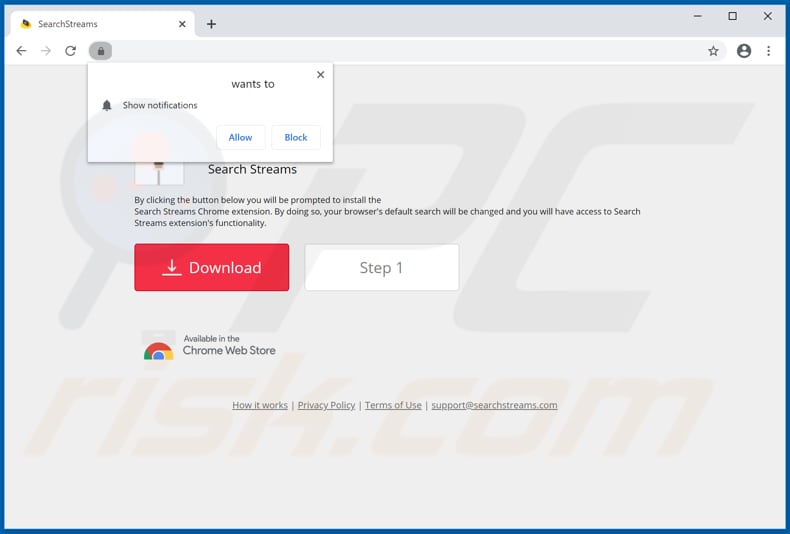Block notifications from the site

point(296,138)
